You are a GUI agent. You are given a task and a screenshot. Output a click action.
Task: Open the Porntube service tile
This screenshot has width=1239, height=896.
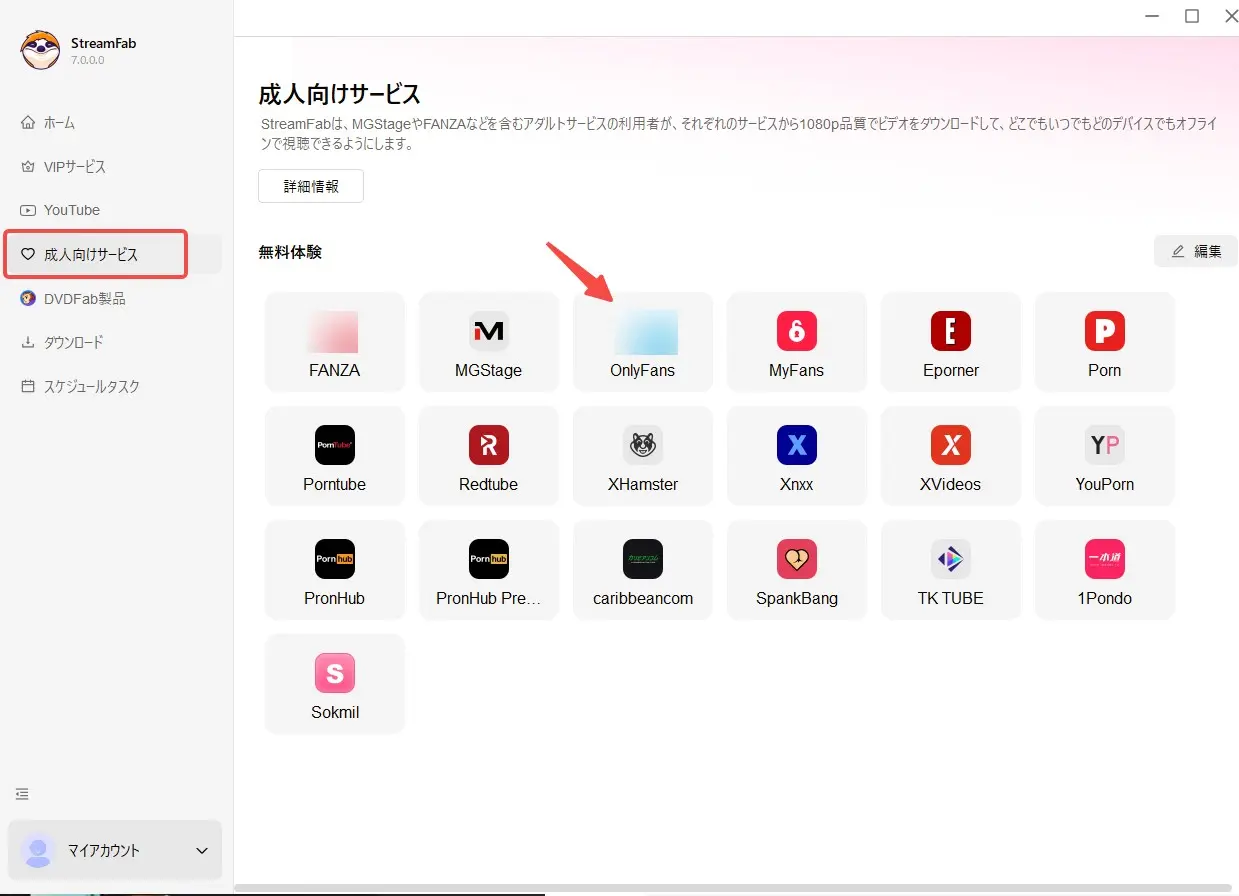tap(335, 456)
